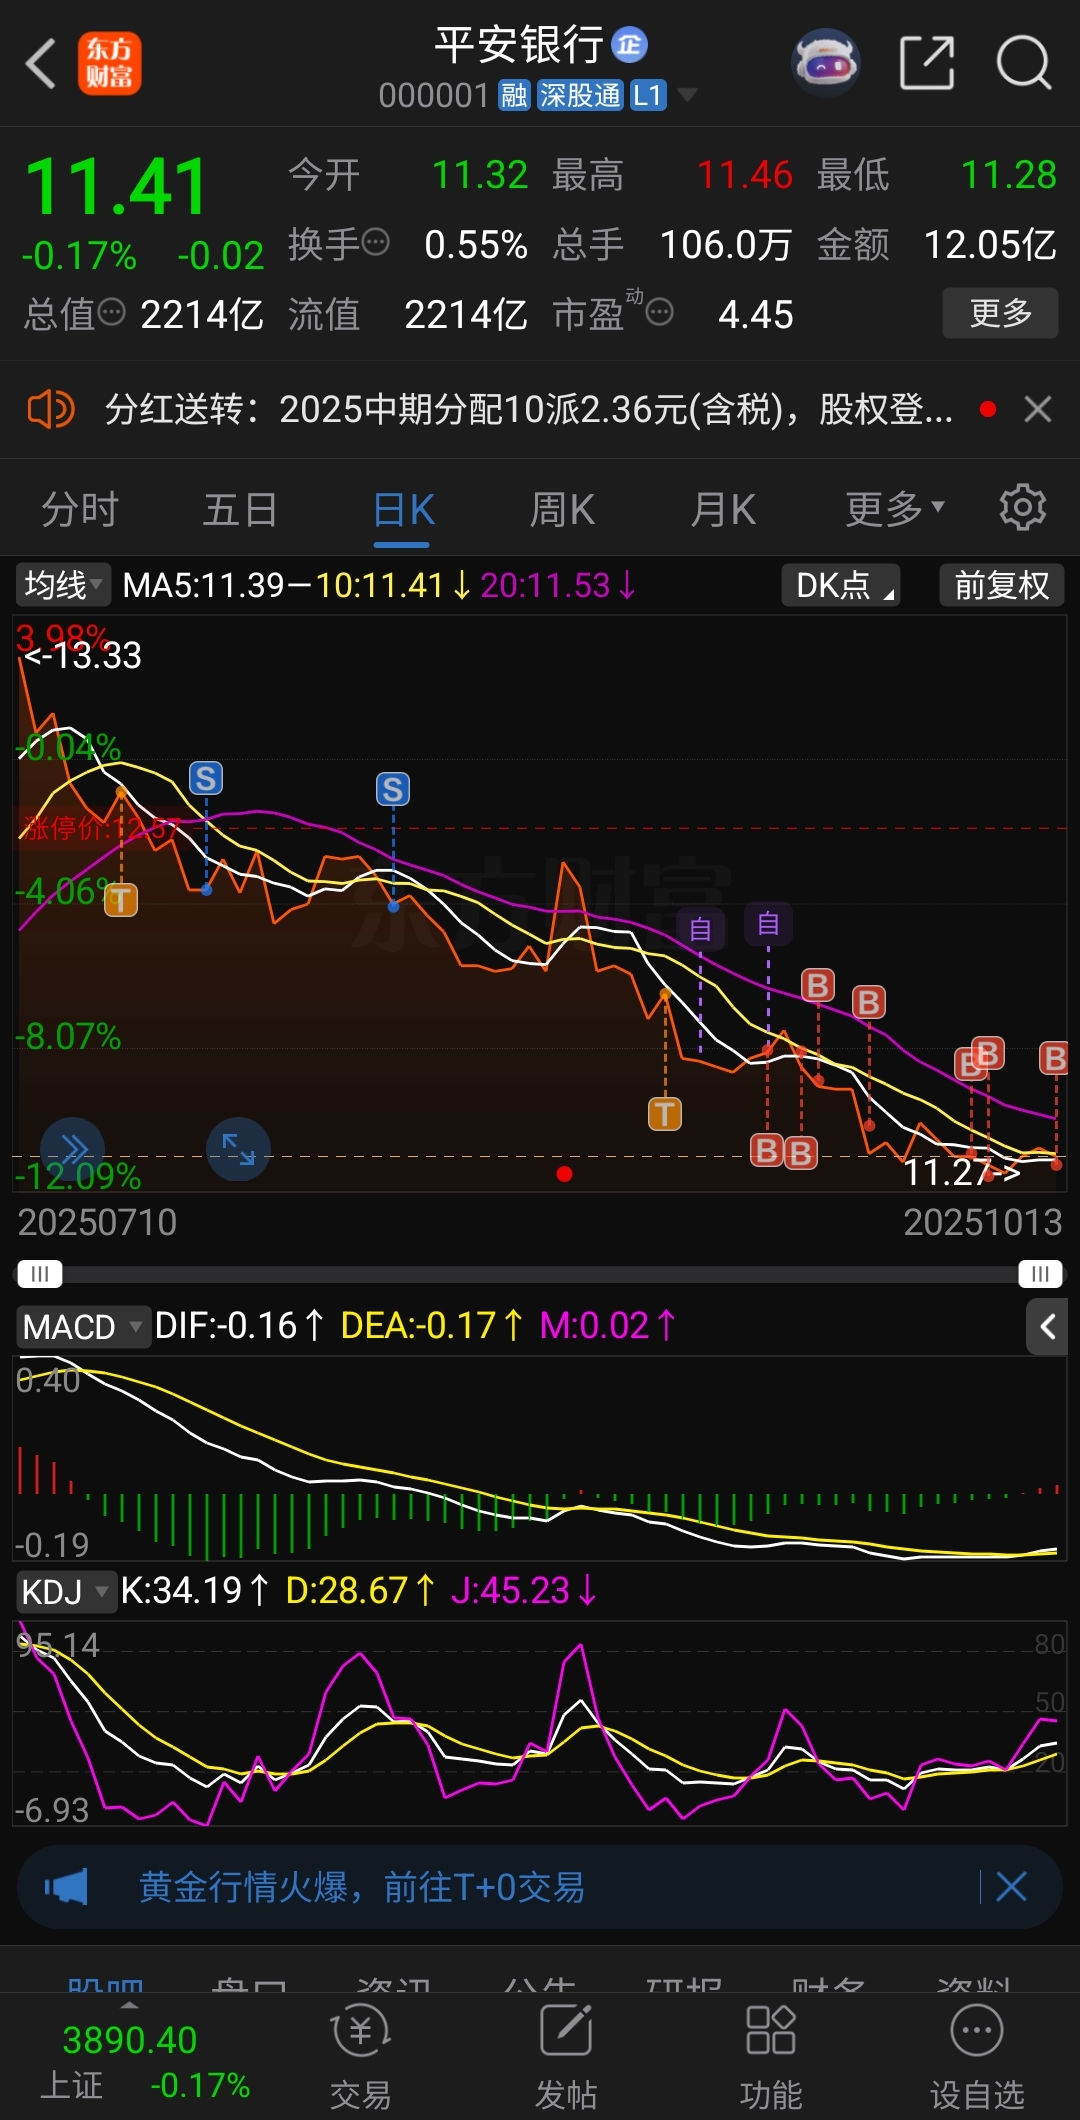The width and height of the screenshot is (1080, 2120).
Task: Tap the MA5:11.39 moving average value
Action: [203, 585]
